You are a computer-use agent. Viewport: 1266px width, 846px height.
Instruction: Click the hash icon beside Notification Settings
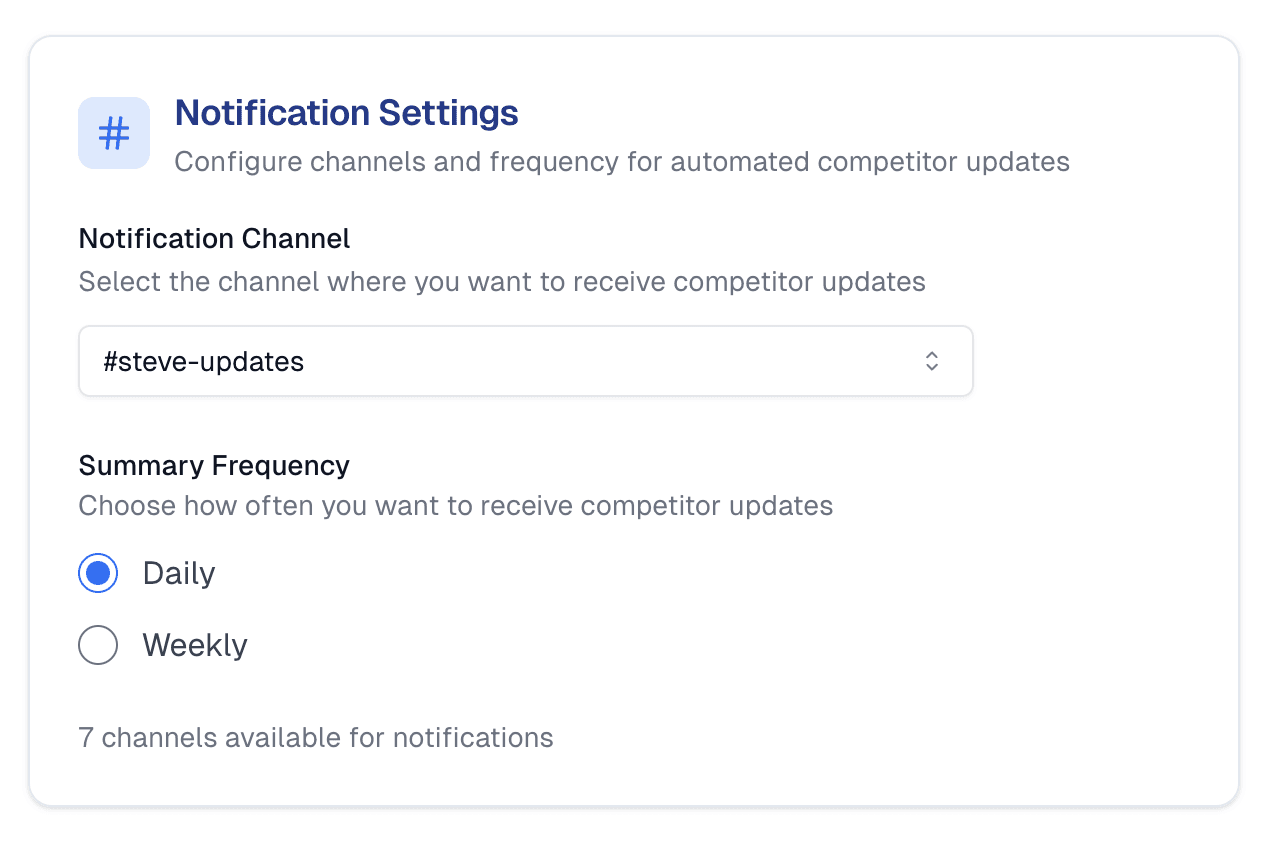pos(114,133)
